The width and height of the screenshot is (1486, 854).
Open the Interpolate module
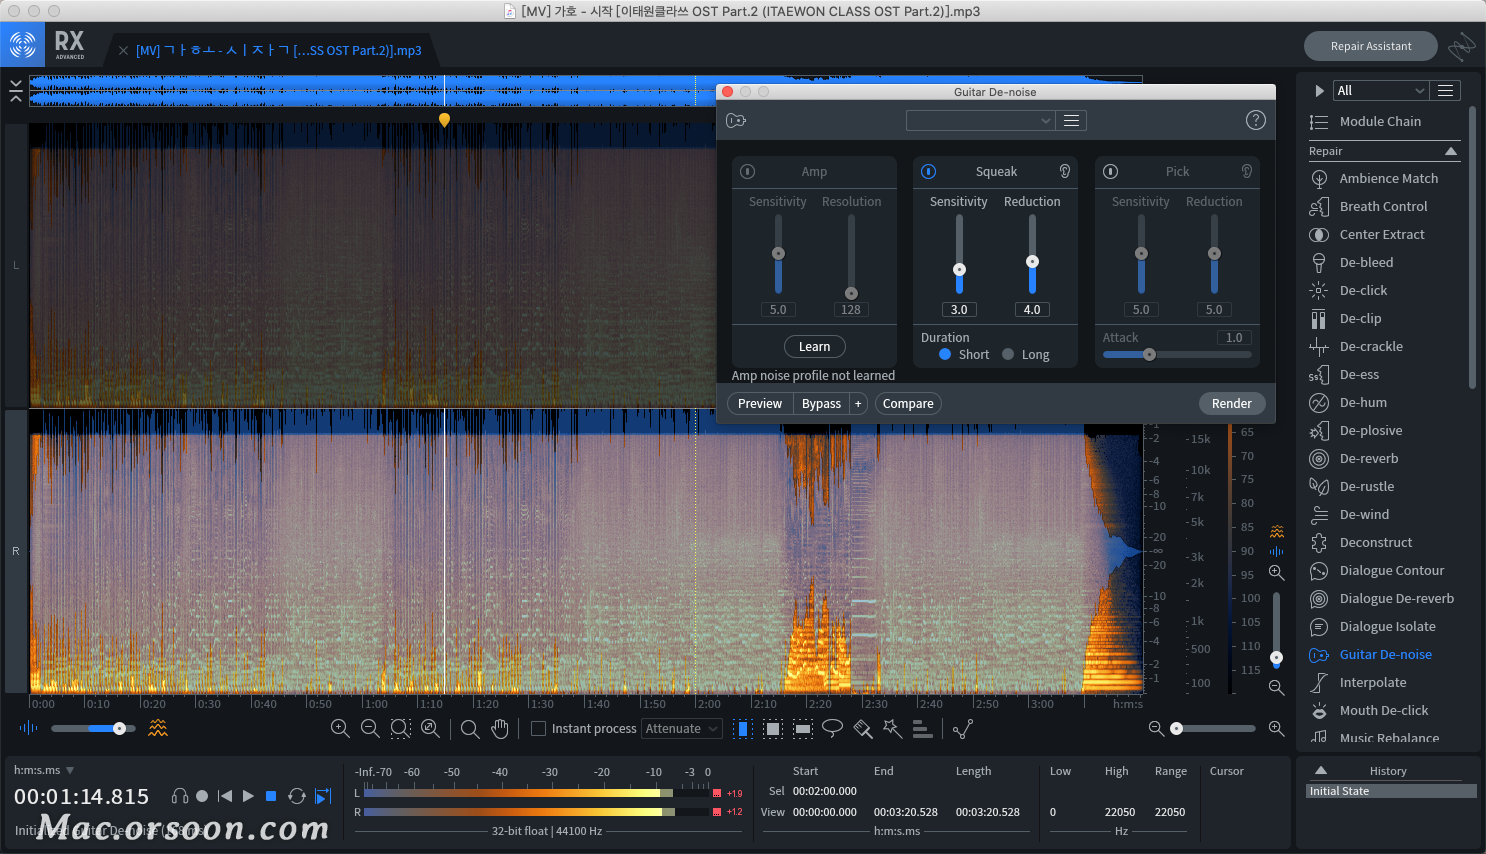pos(1373,682)
